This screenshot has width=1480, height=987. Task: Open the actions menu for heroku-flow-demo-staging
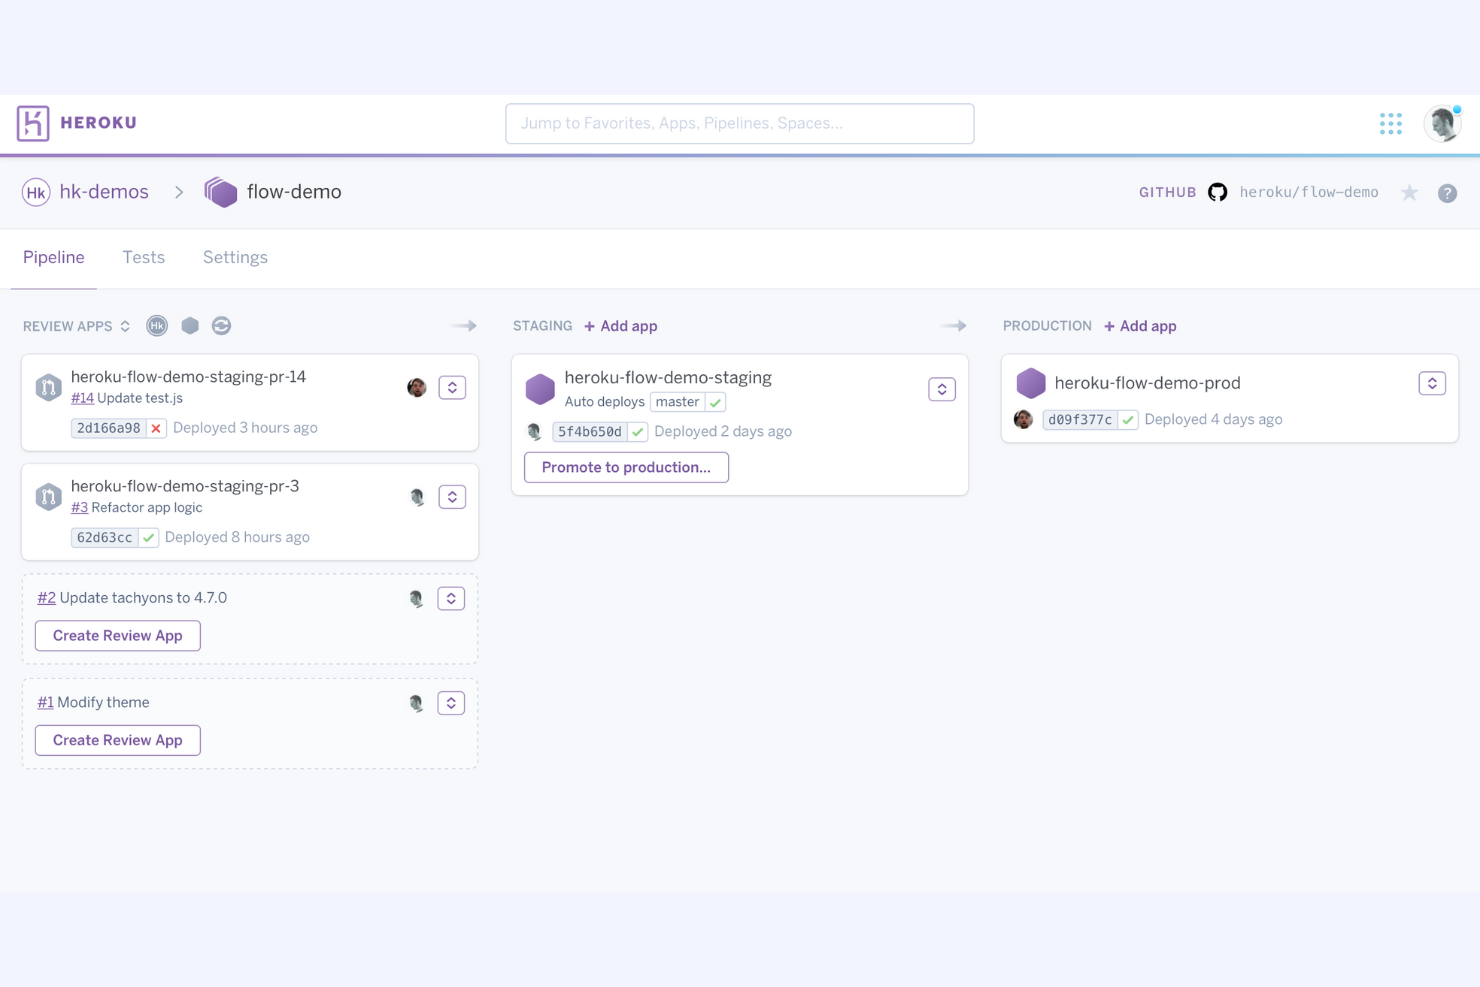pos(941,389)
